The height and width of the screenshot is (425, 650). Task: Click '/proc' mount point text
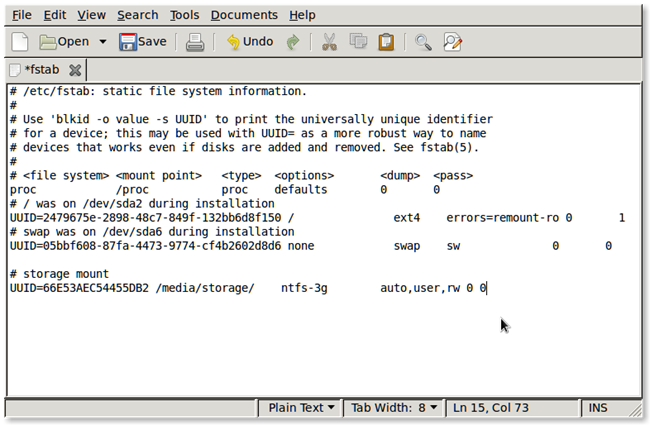132,189
